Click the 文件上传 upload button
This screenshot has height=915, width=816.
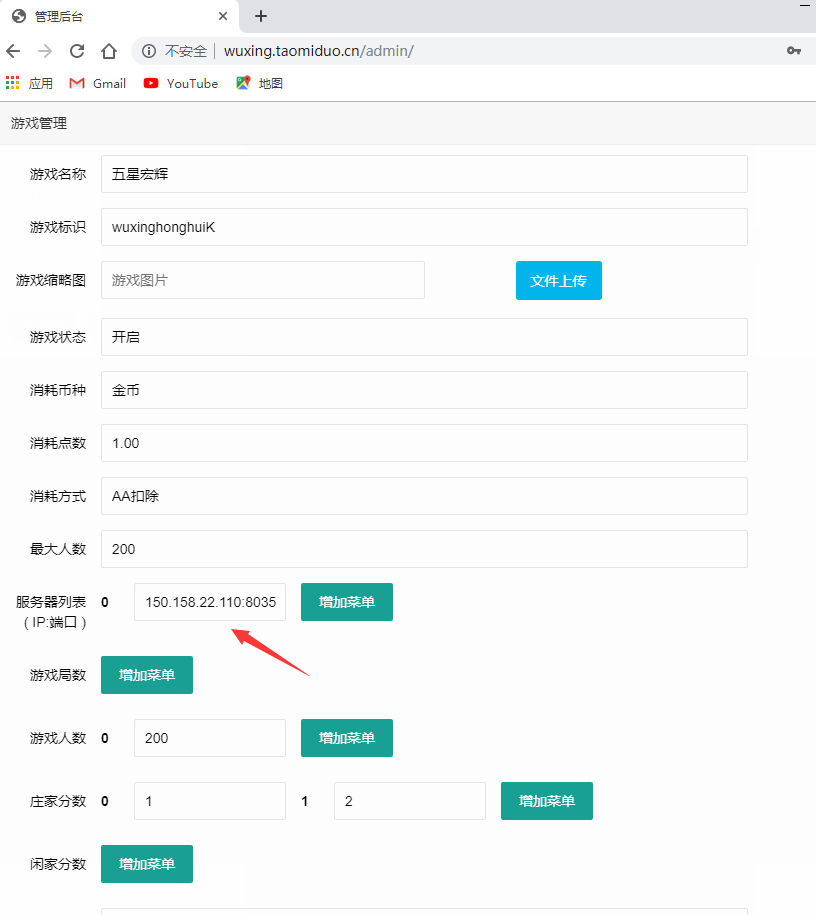click(x=558, y=280)
